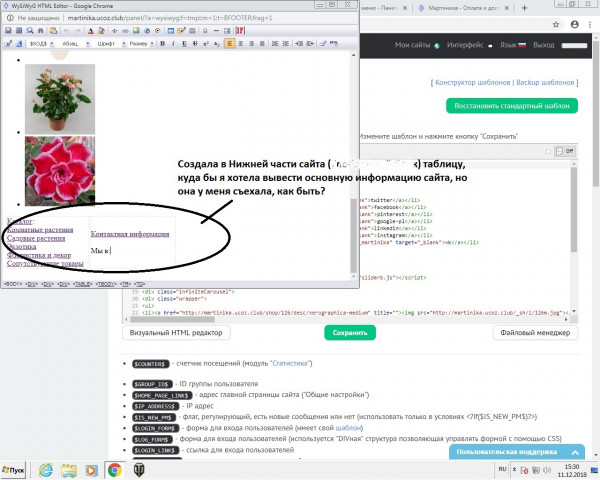Viewport: 600px width, 480px height.
Task: Toggle the Off switch above code editor
Action: (566, 151)
